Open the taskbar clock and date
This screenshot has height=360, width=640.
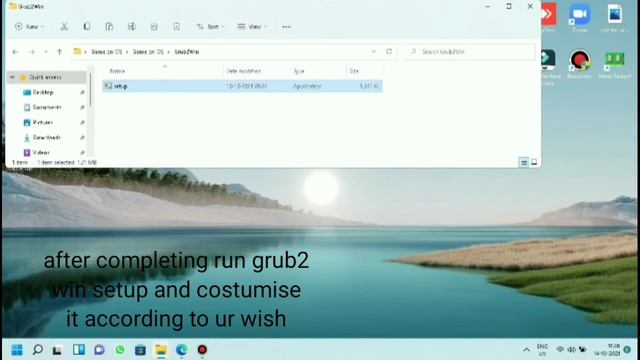(x=607, y=350)
